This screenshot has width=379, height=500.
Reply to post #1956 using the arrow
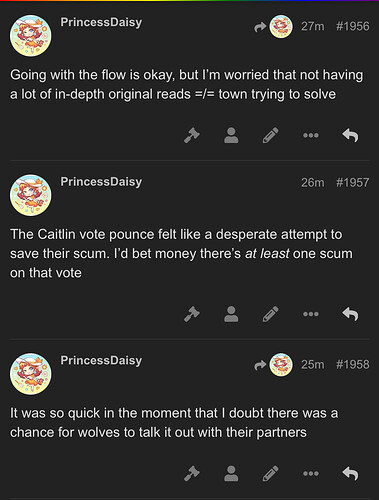tap(350, 135)
